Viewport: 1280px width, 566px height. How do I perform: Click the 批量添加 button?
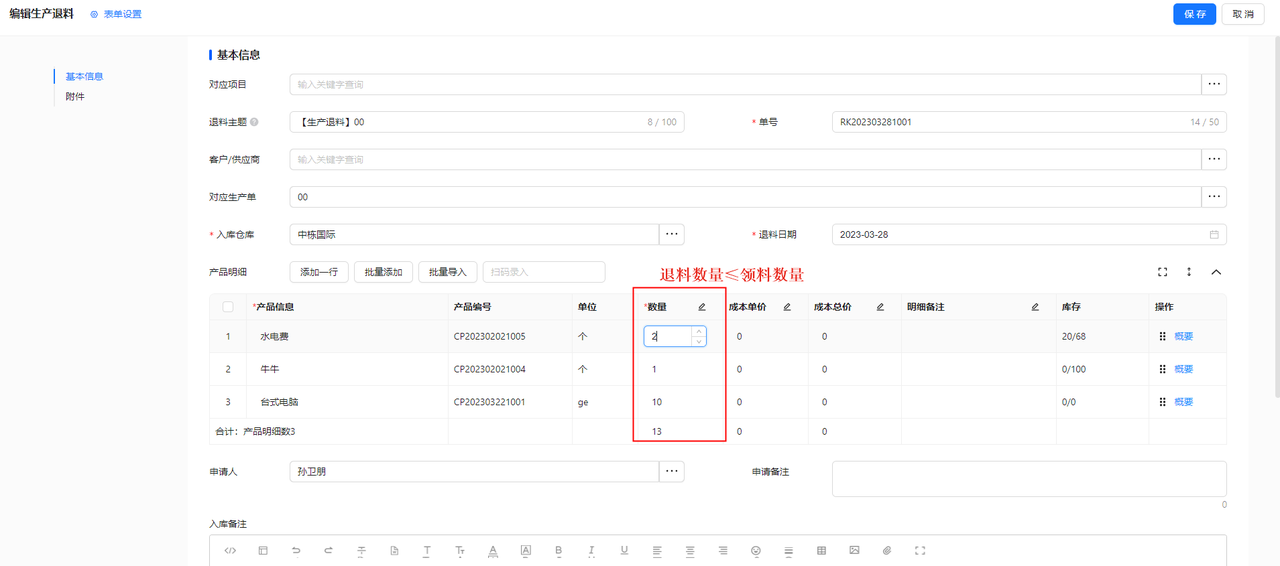coord(382,272)
